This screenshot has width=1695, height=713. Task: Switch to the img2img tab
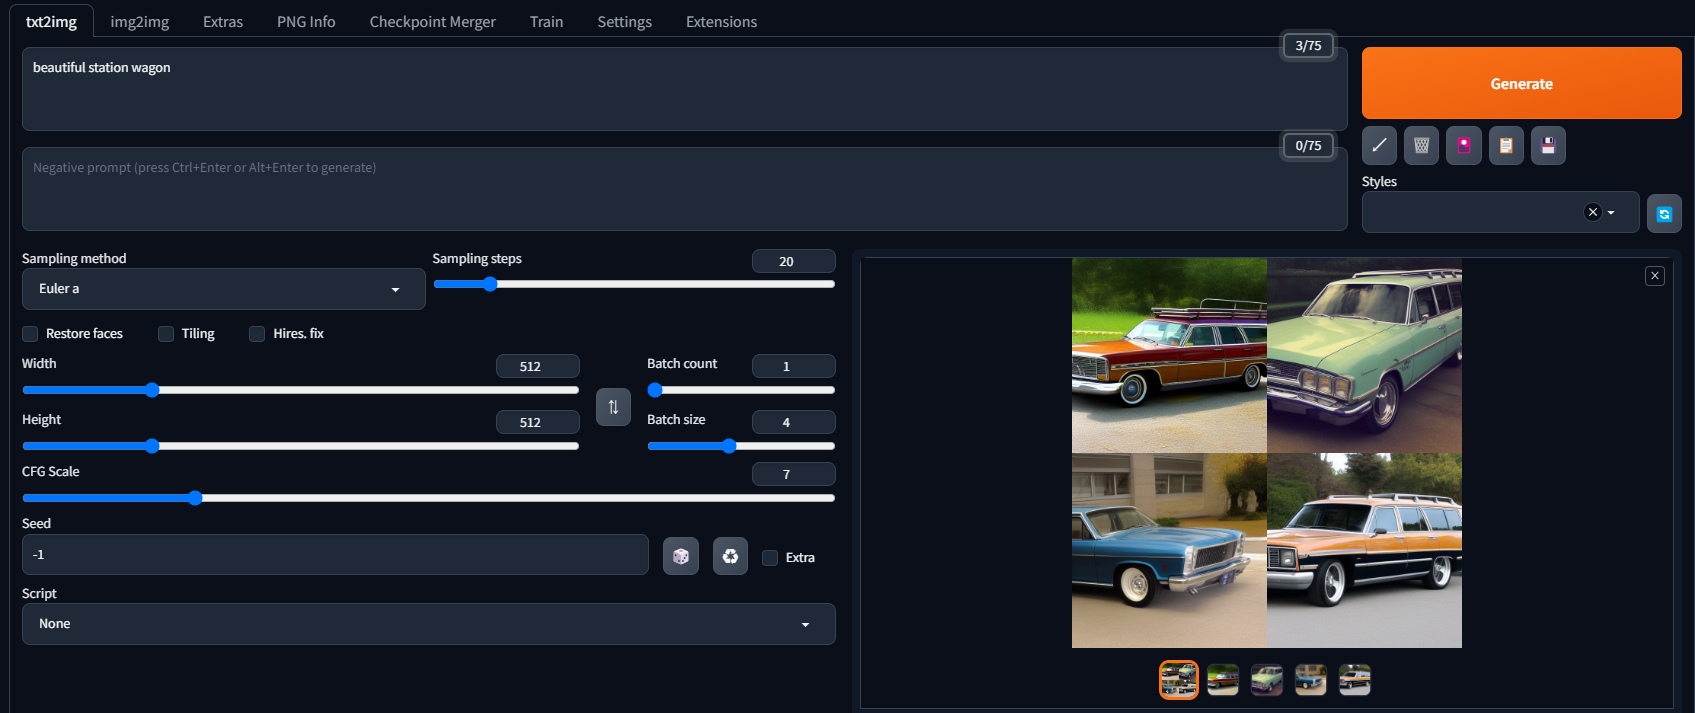point(140,22)
